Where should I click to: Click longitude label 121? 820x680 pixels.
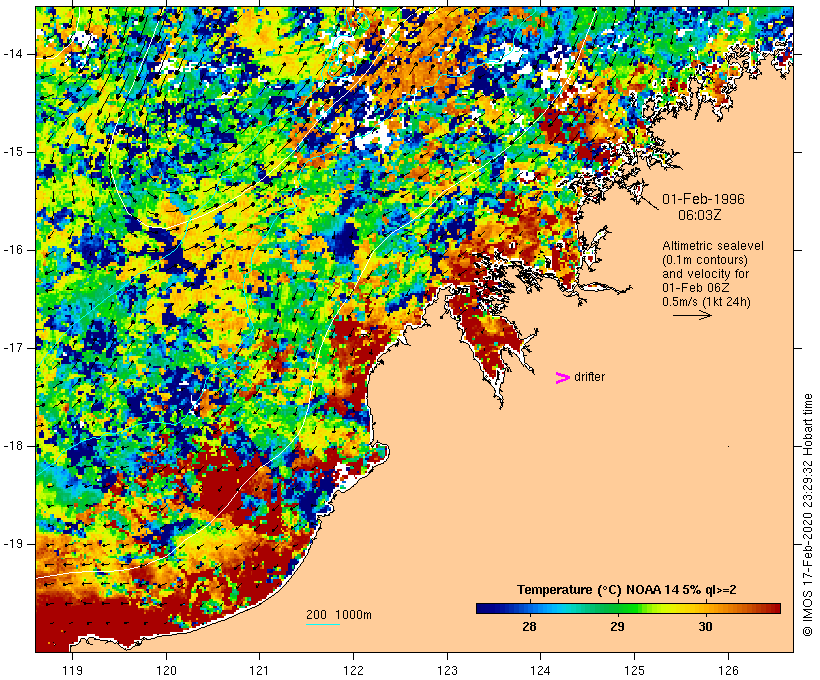tap(259, 670)
